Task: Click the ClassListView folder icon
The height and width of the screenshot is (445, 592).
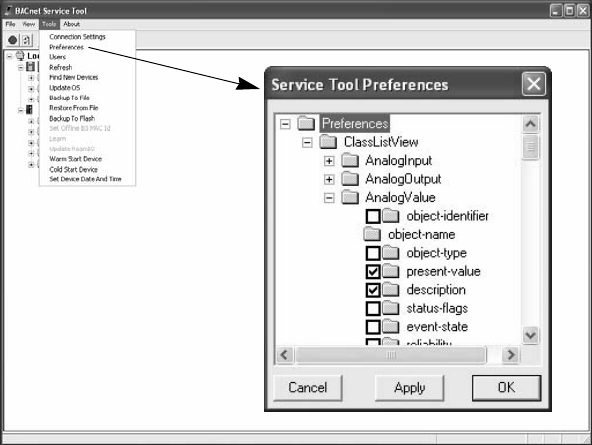Action: [328, 142]
